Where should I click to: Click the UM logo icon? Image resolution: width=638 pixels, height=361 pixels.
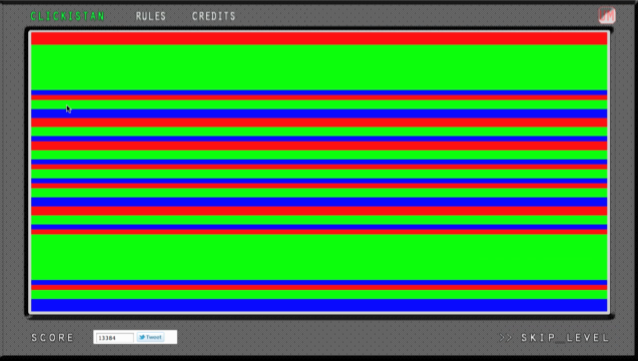[x=607, y=15]
